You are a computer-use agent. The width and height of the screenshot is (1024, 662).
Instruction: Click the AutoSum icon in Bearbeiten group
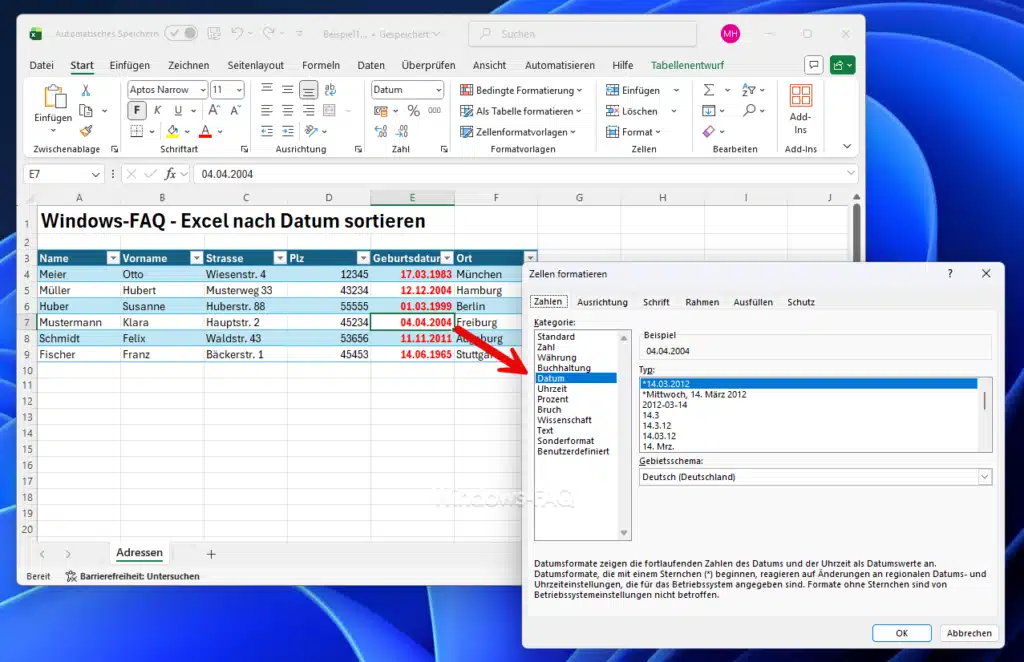click(x=709, y=90)
